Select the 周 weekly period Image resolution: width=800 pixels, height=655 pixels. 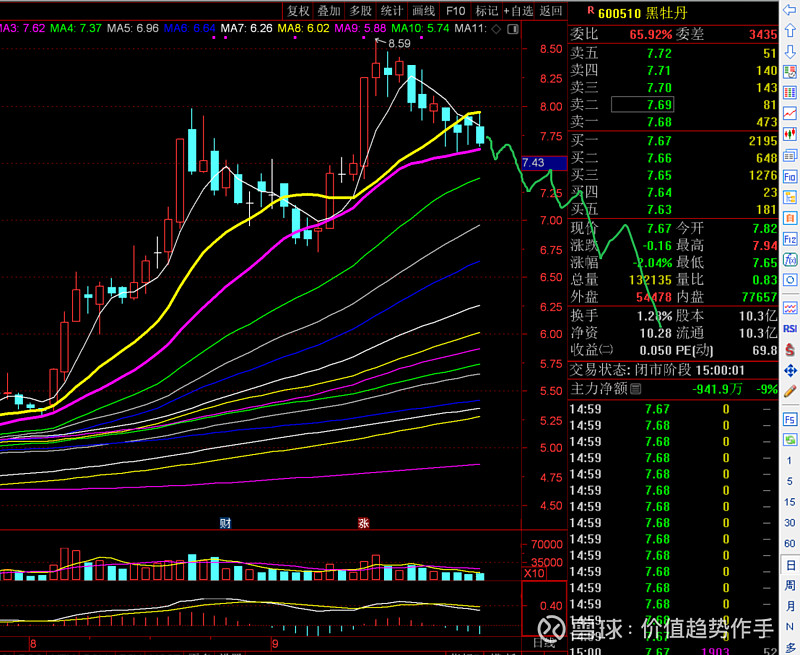point(790,585)
